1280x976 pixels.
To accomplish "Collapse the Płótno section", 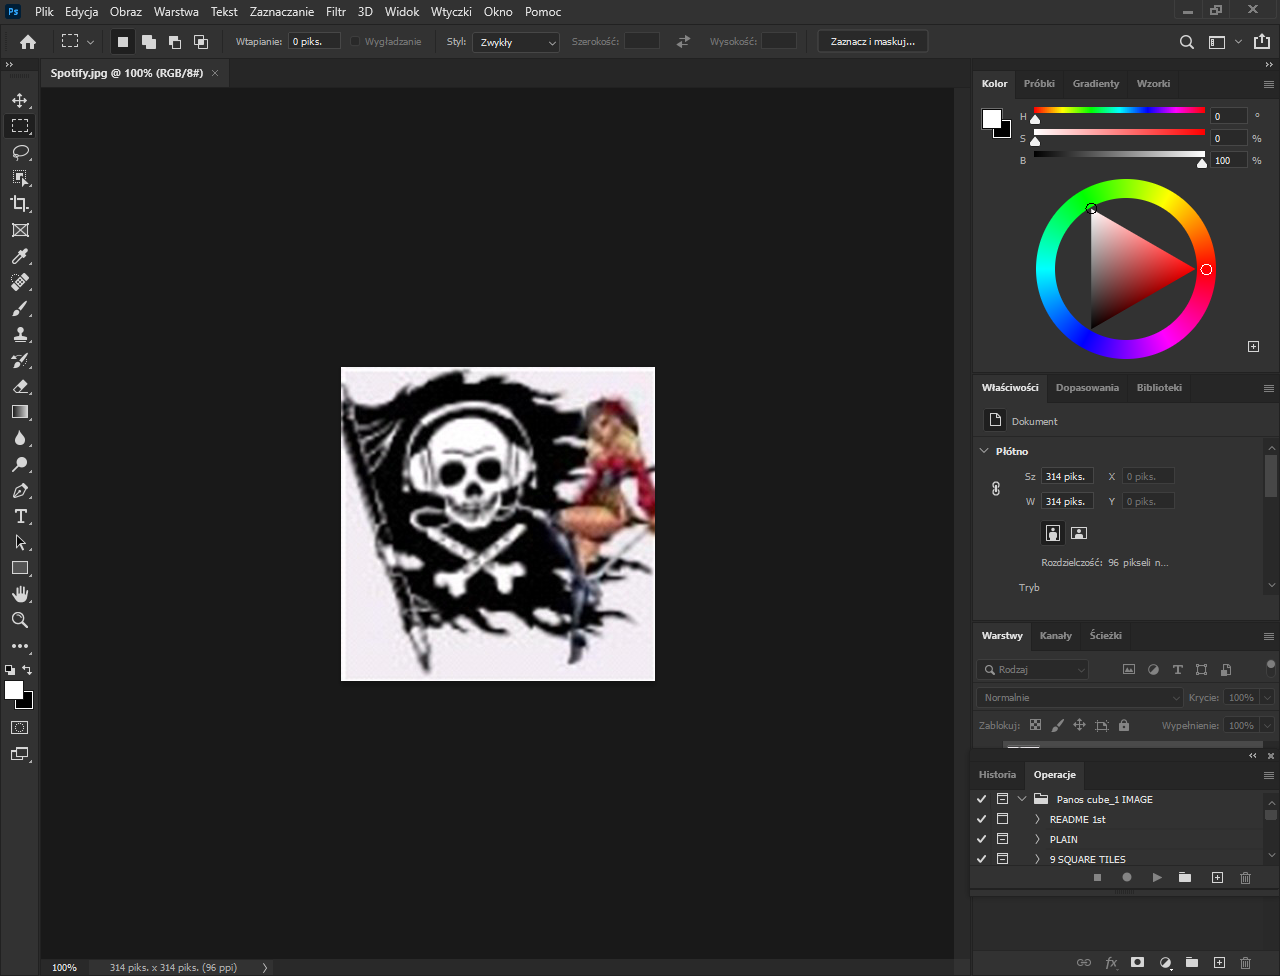I will (x=984, y=451).
